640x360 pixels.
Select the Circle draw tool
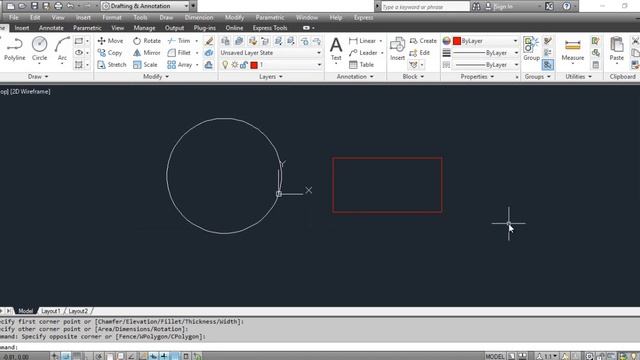(40, 49)
